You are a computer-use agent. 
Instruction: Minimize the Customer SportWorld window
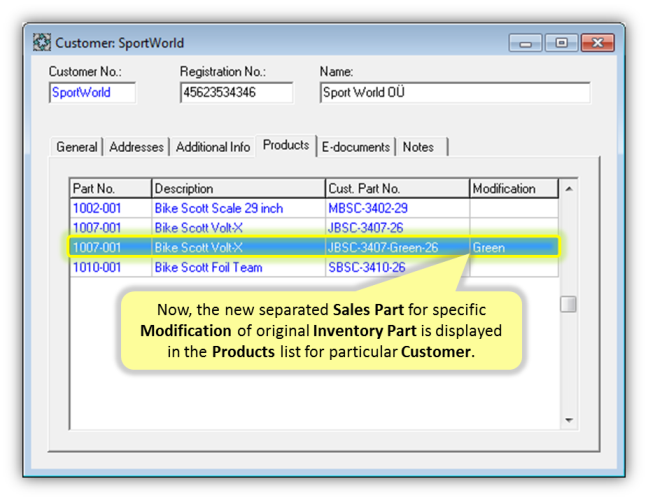[x=525, y=43]
